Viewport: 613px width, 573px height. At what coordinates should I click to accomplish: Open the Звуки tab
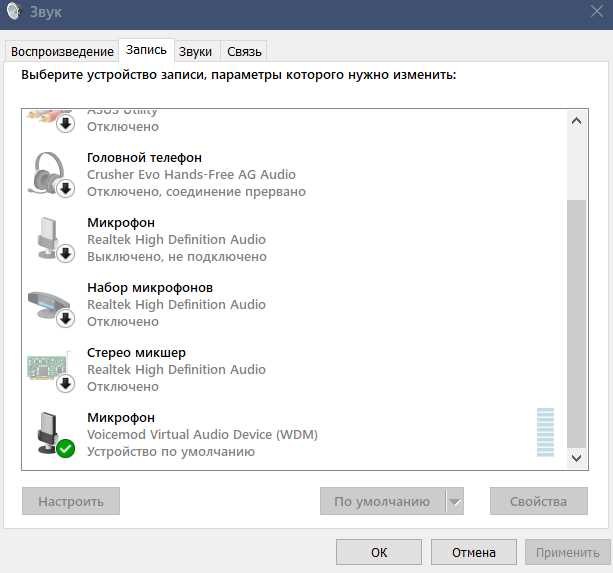pyautogui.click(x=195, y=51)
